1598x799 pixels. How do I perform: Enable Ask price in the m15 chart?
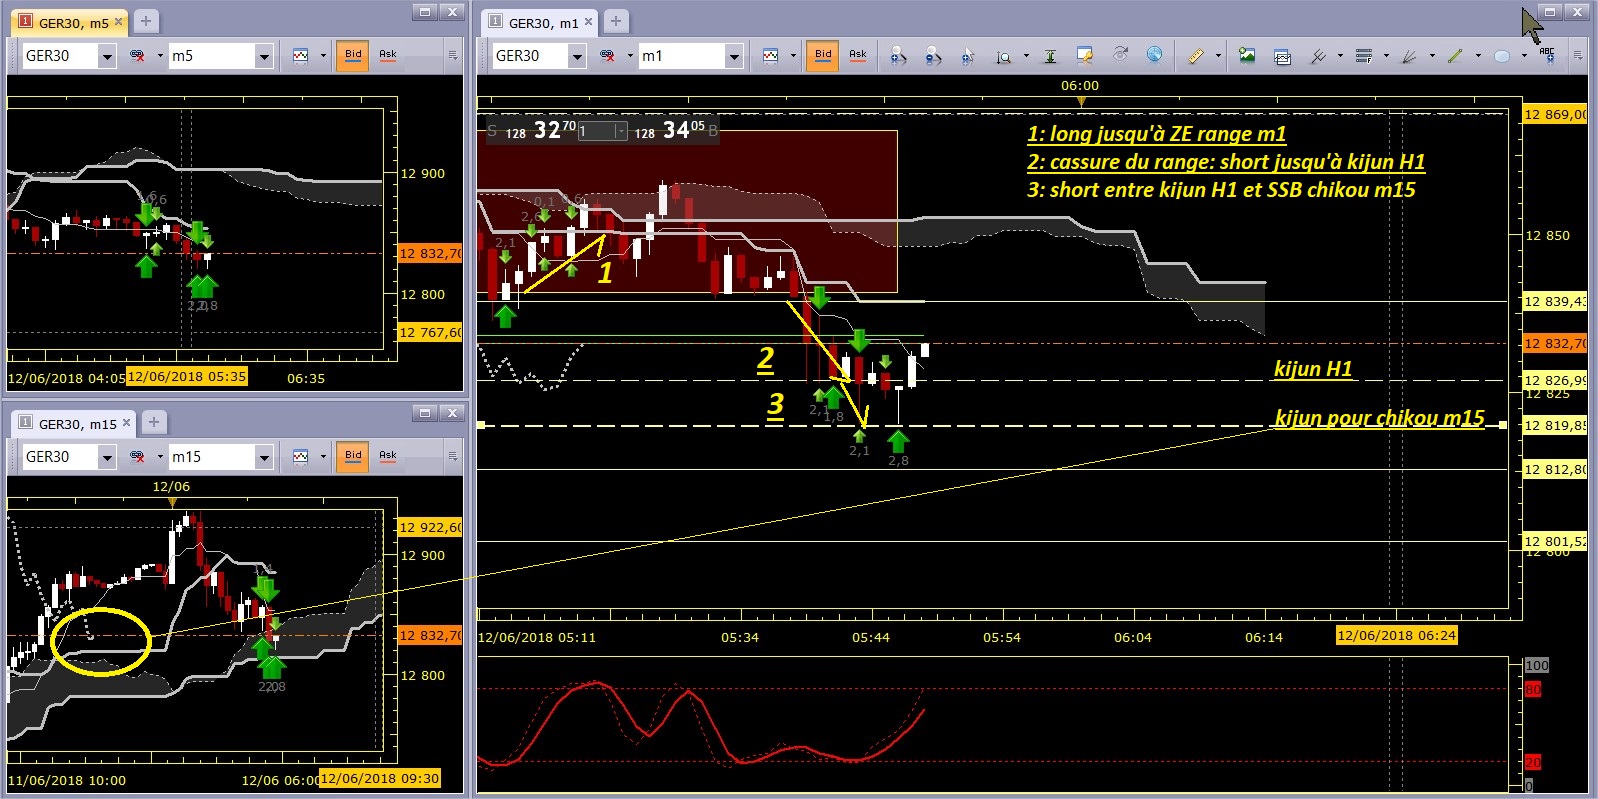tap(388, 456)
